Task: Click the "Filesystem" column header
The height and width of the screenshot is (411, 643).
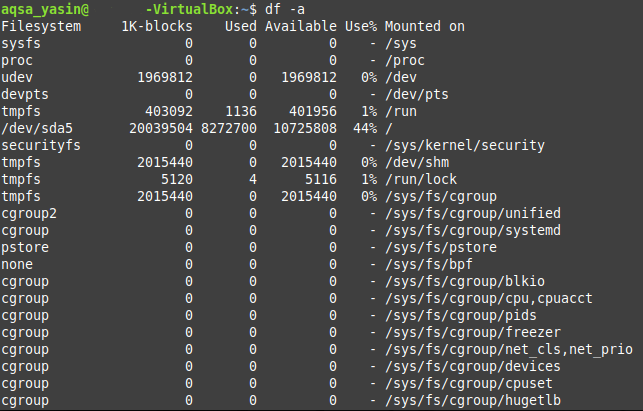Action: click(x=42, y=27)
